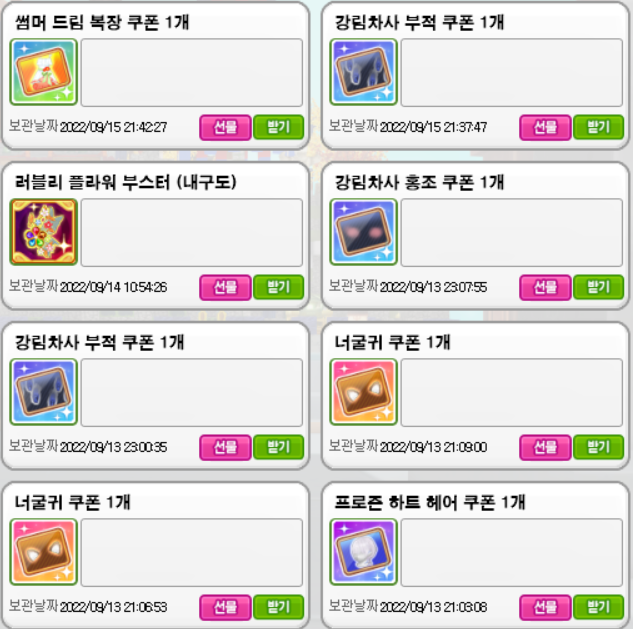633x629 pixels.
Task: Gift the 강림차사 홍조 쿠폰 with 선물
Action: (x=545, y=287)
